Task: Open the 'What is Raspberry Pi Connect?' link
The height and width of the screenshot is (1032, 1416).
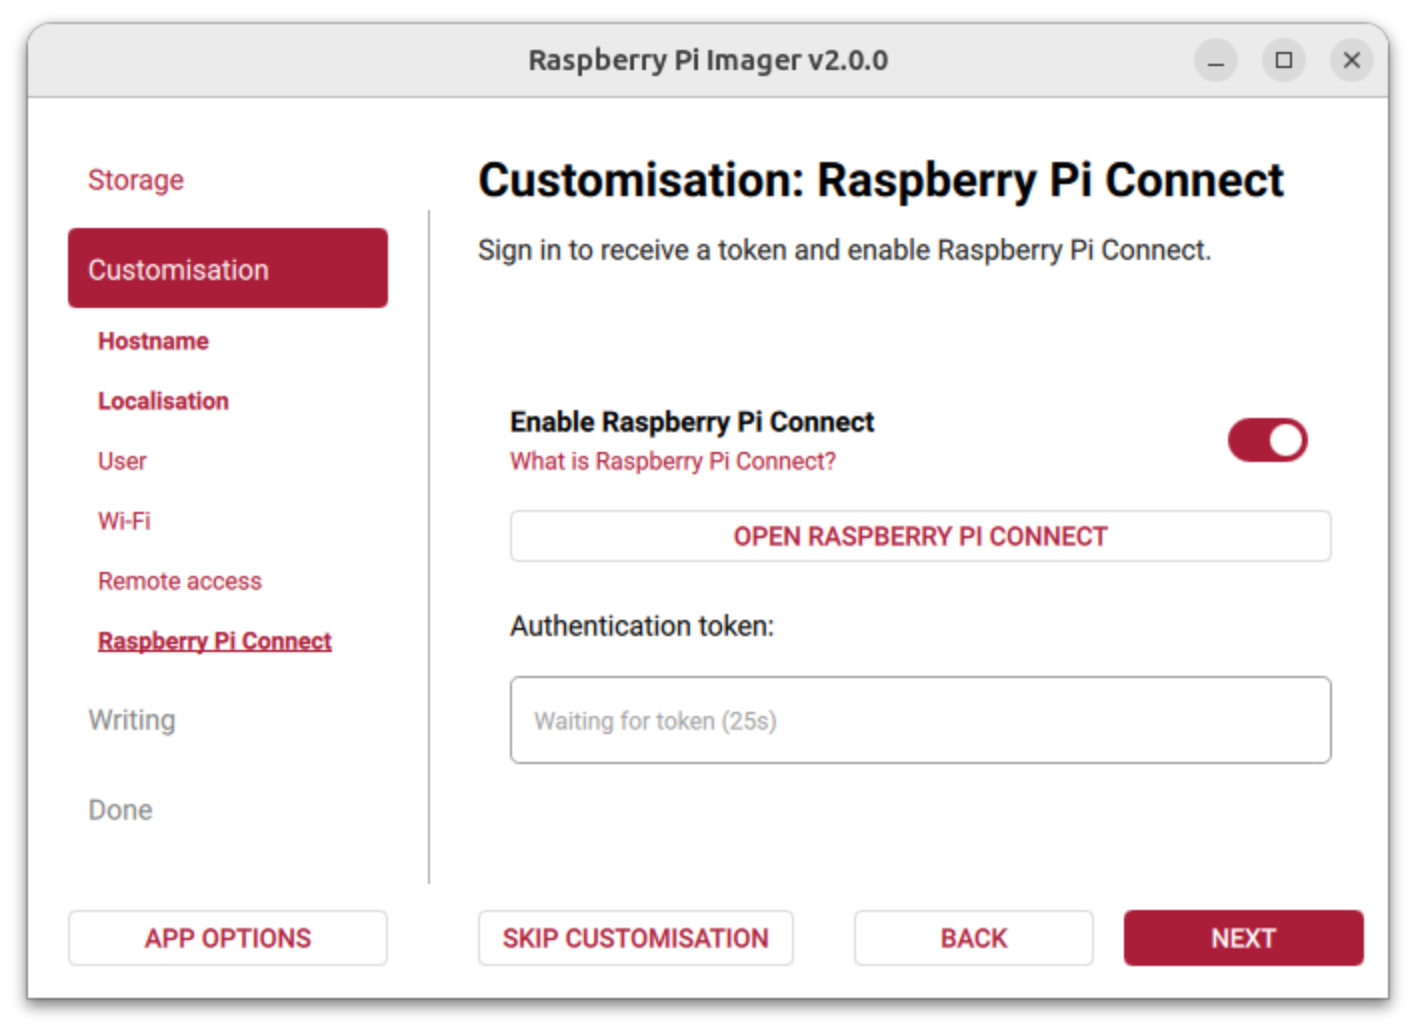Action: click(672, 461)
